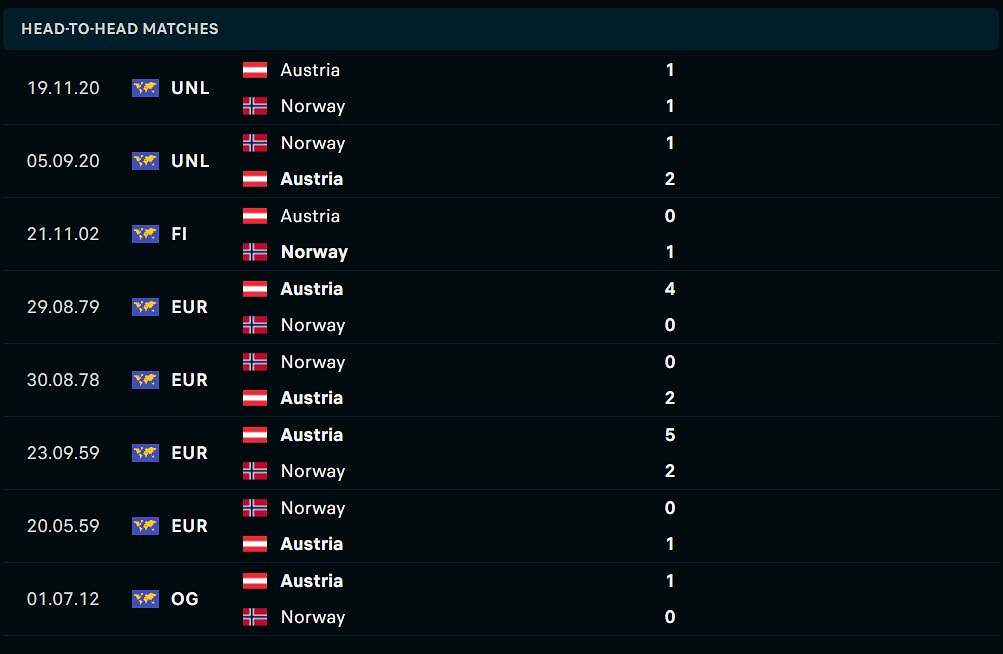Click the world map icon beside UNL on 05.09.20
Image resolution: width=1003 pixels, height=654 pixels.
[145, 161]
